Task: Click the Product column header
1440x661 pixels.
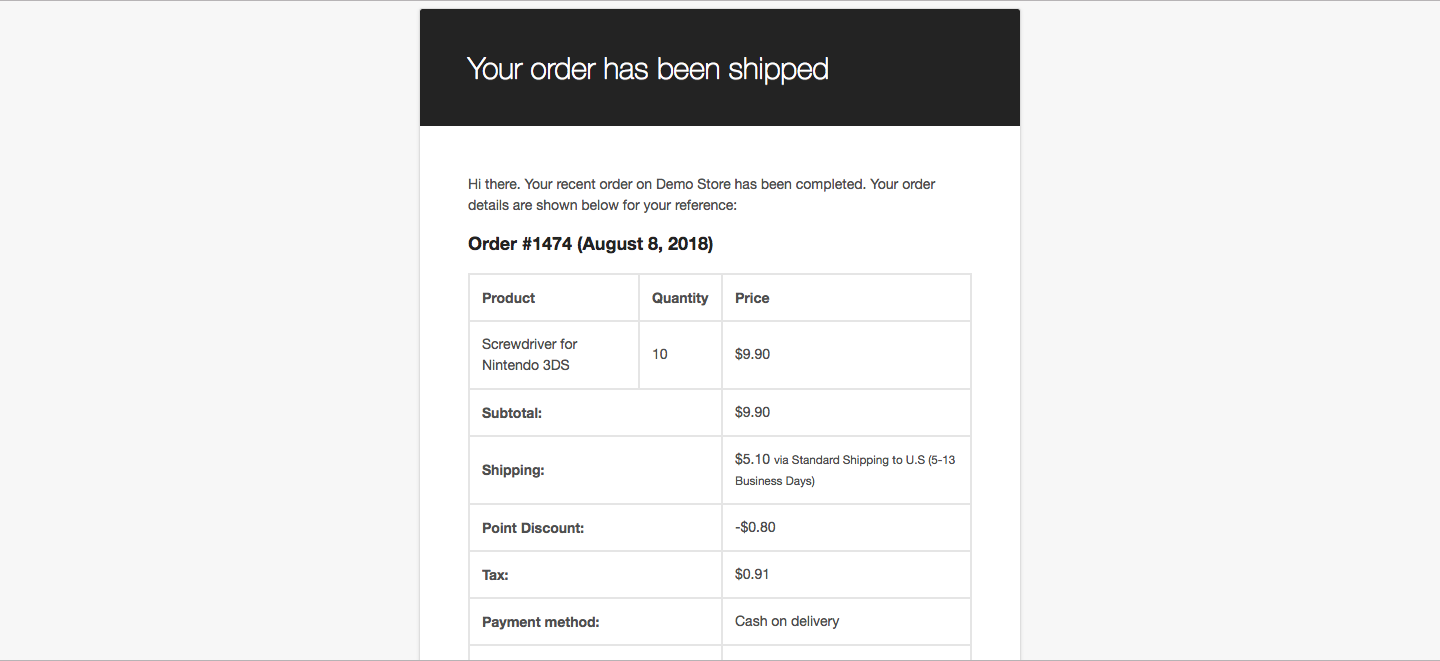Action: pyautogui.click(x=508, y=298)
